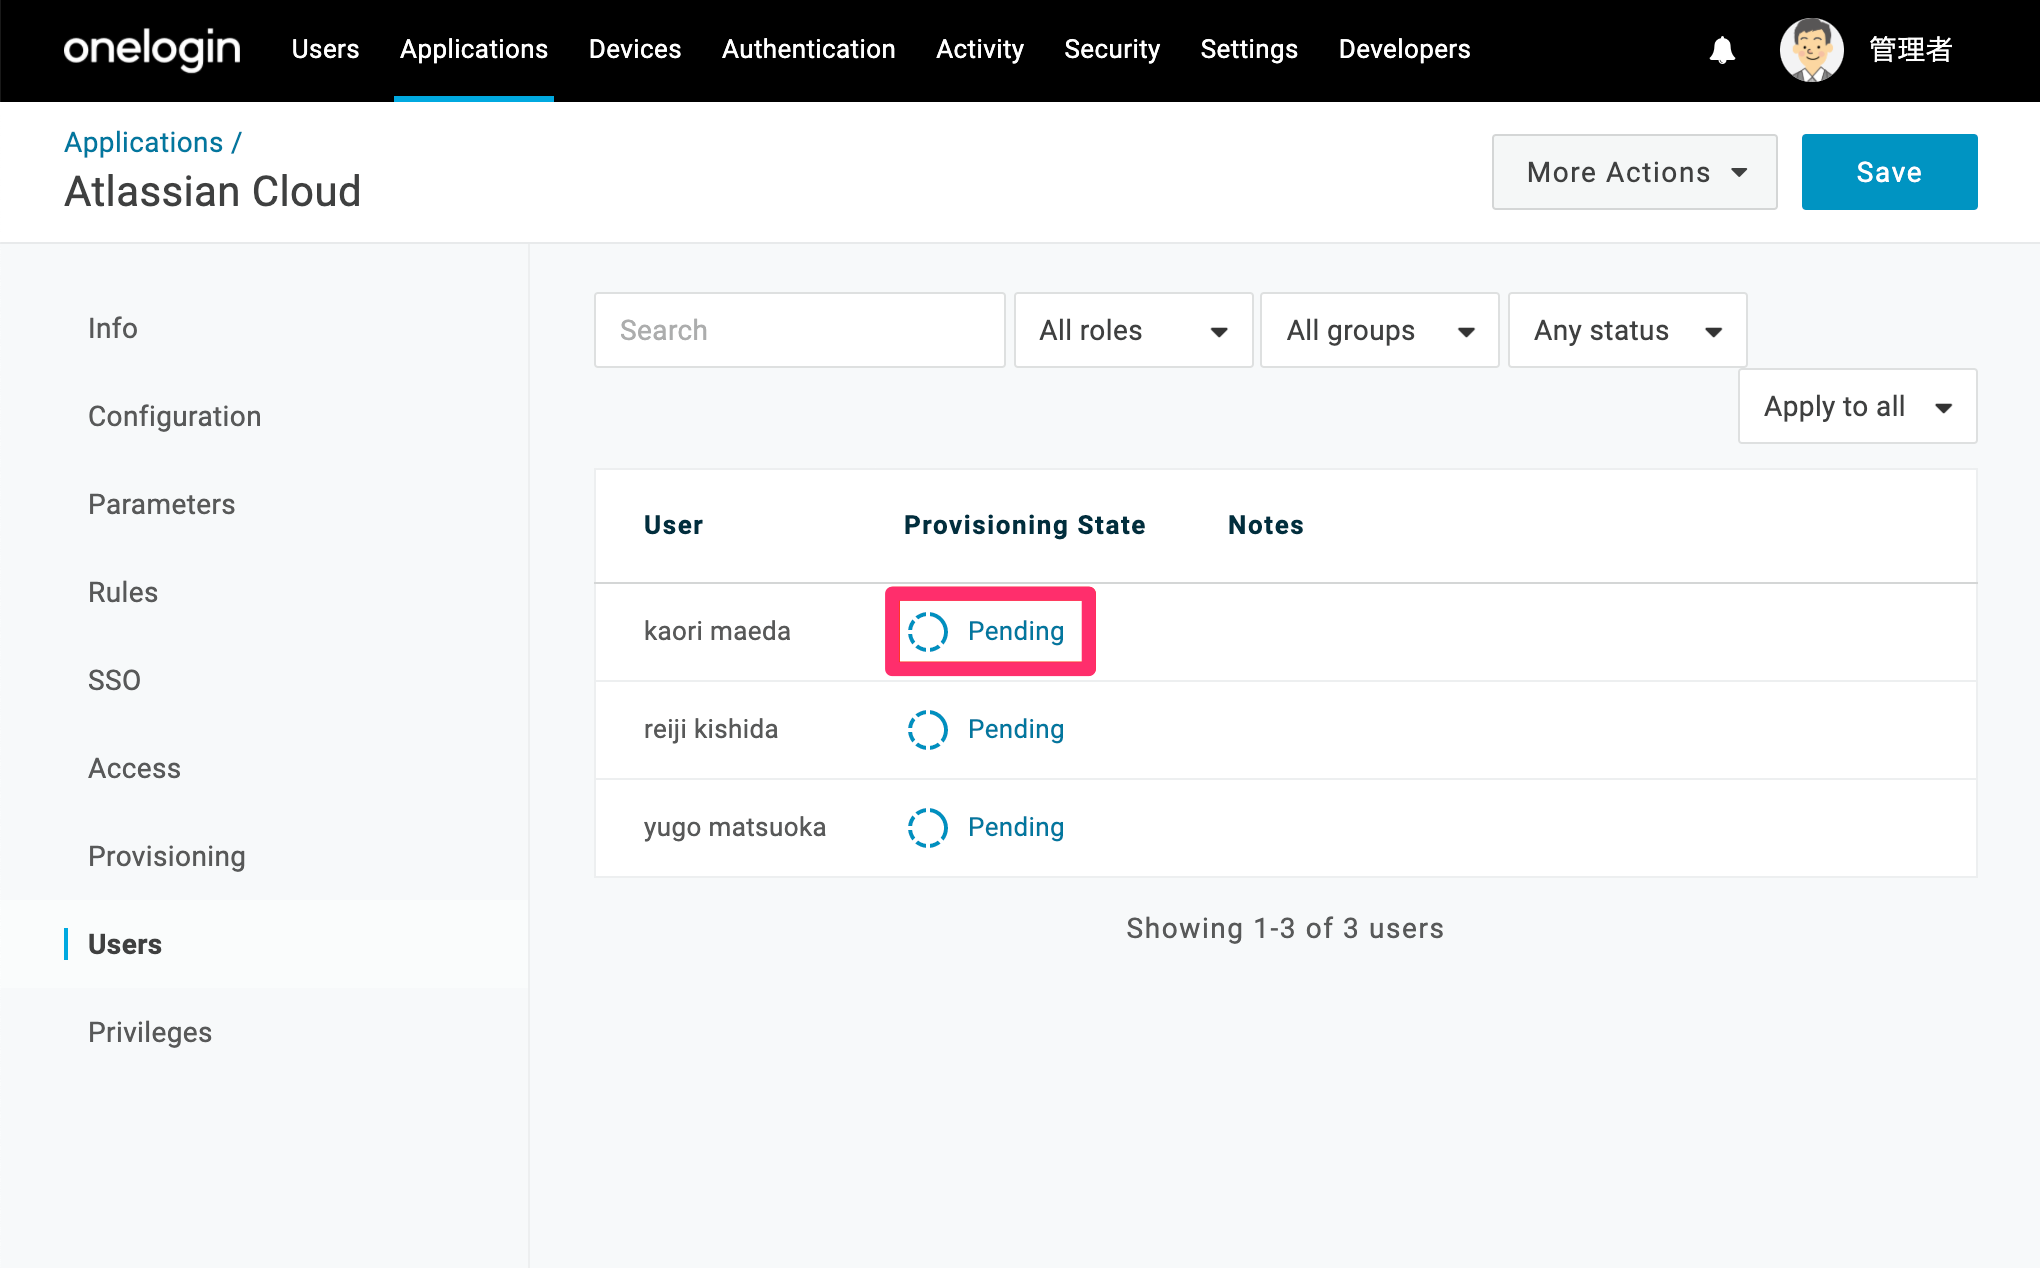Switch to the Access tab
The image size is (2040, 1268).
(x=135, y=768)
